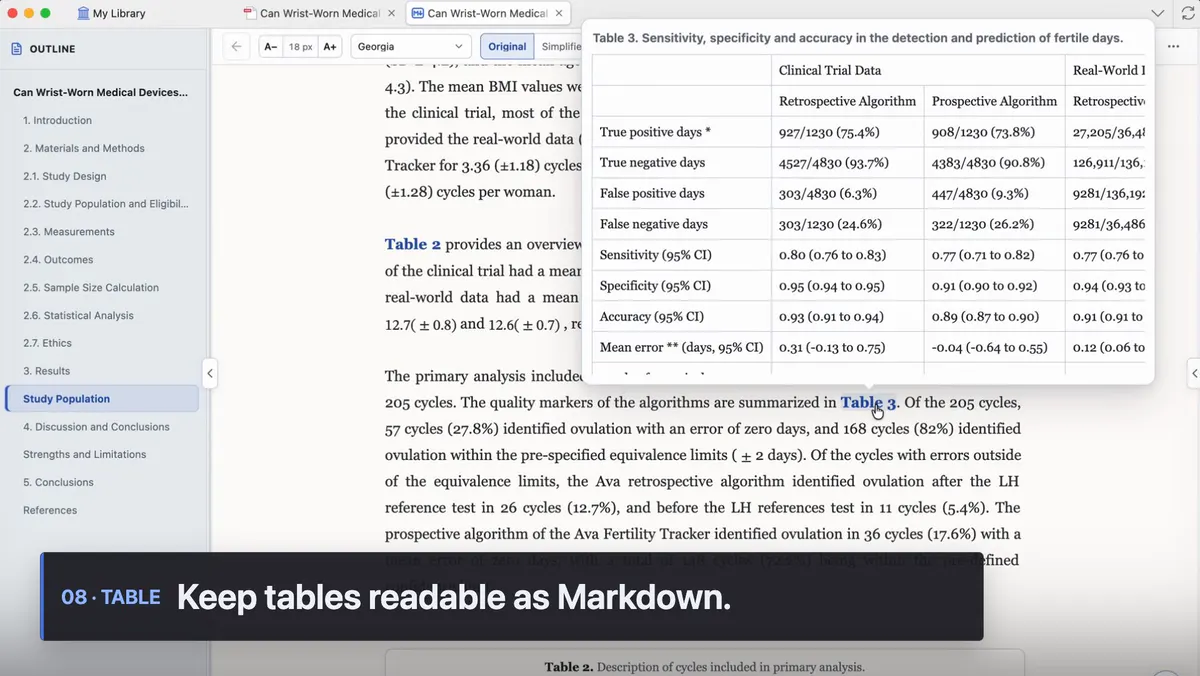
Task: Decrease font size with A− button
Action: click(270, 46)
